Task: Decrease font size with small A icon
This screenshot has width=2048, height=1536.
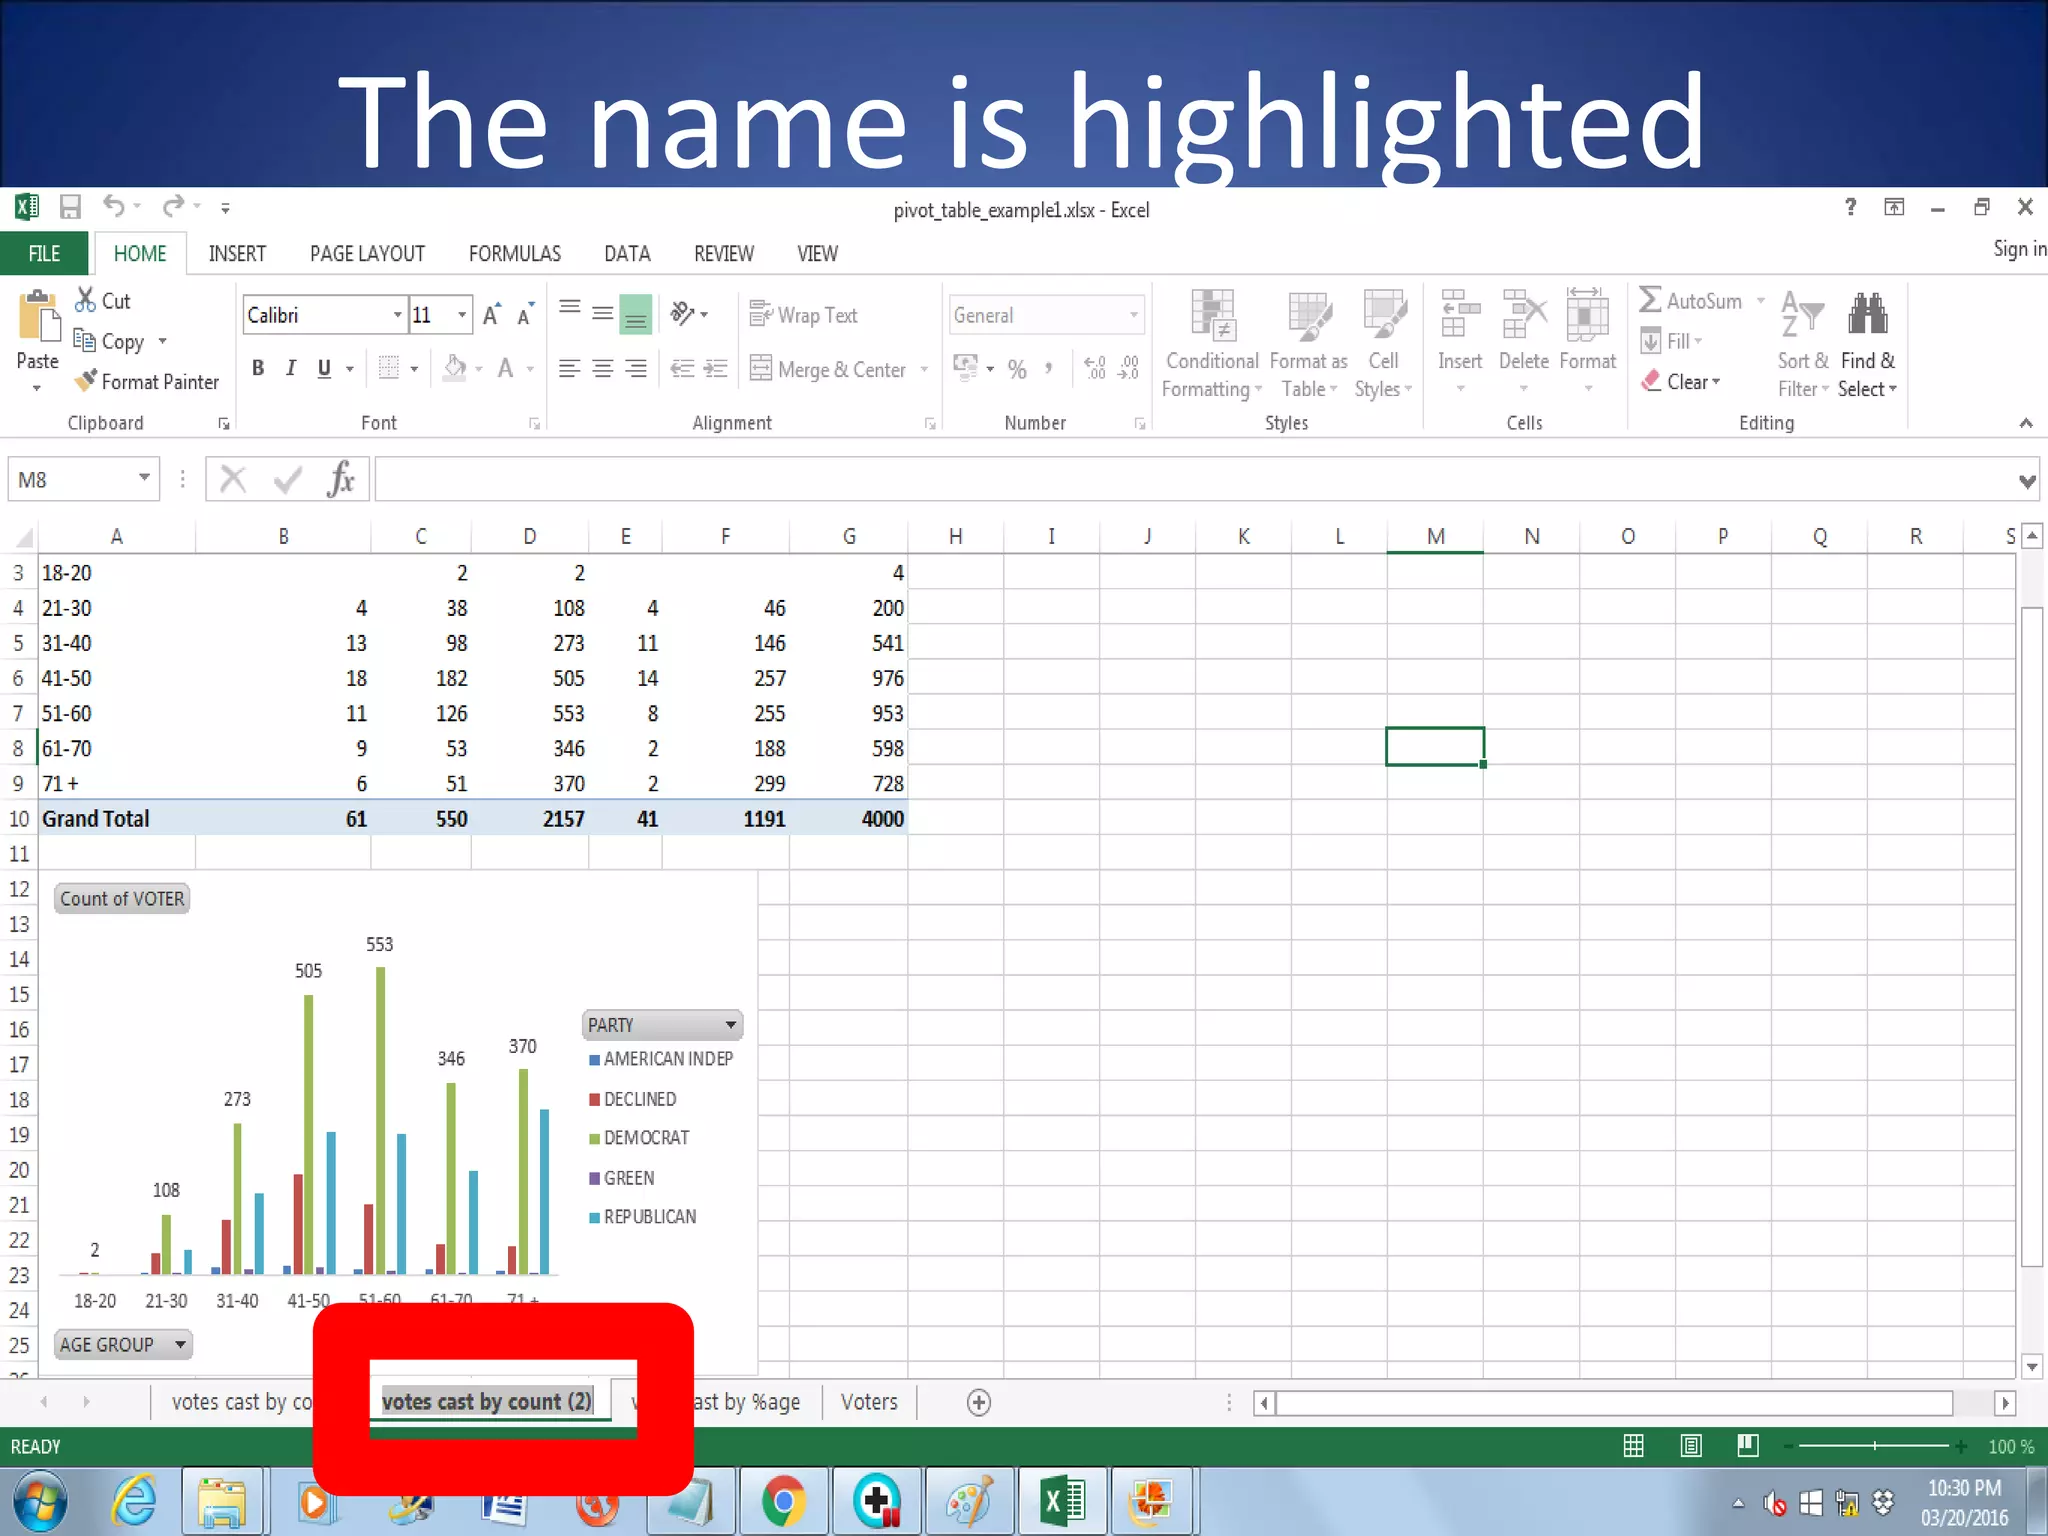Action: coord(525,315)
